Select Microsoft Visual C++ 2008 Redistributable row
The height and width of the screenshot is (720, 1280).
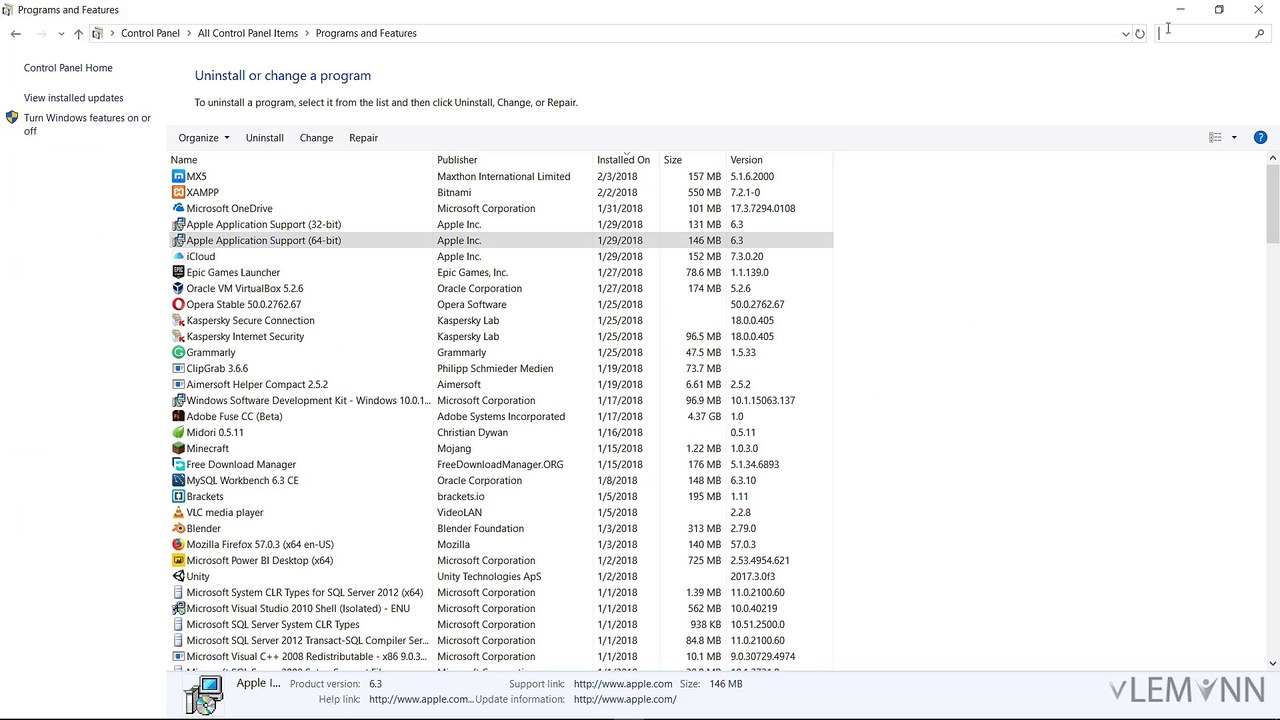click(x=500, y=656)
